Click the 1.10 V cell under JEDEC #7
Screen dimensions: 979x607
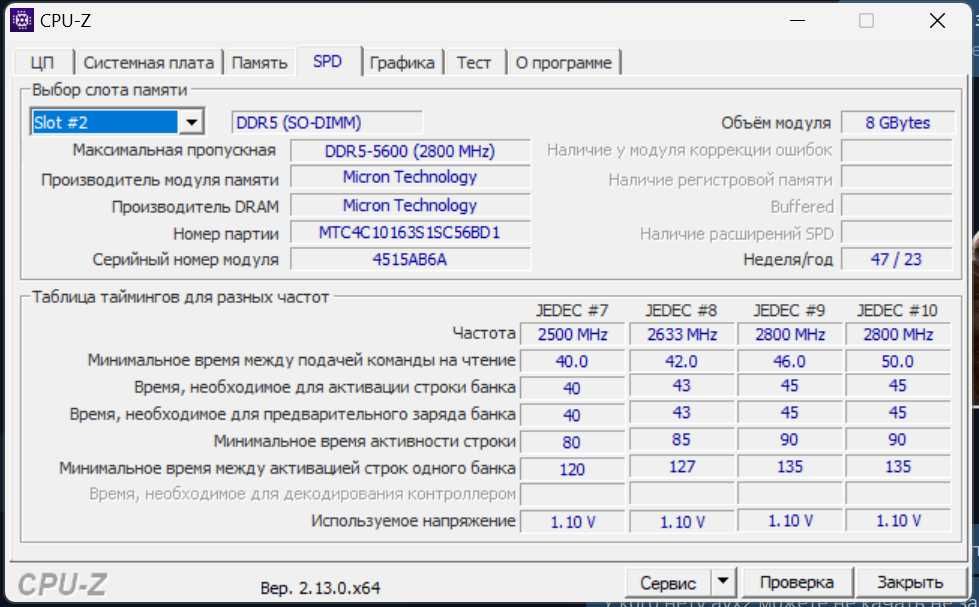[573, 521]
